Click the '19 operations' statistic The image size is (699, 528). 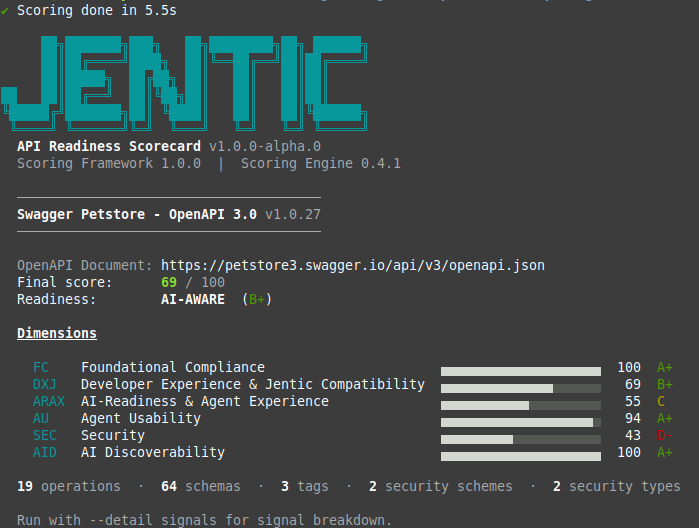point(69,486)
